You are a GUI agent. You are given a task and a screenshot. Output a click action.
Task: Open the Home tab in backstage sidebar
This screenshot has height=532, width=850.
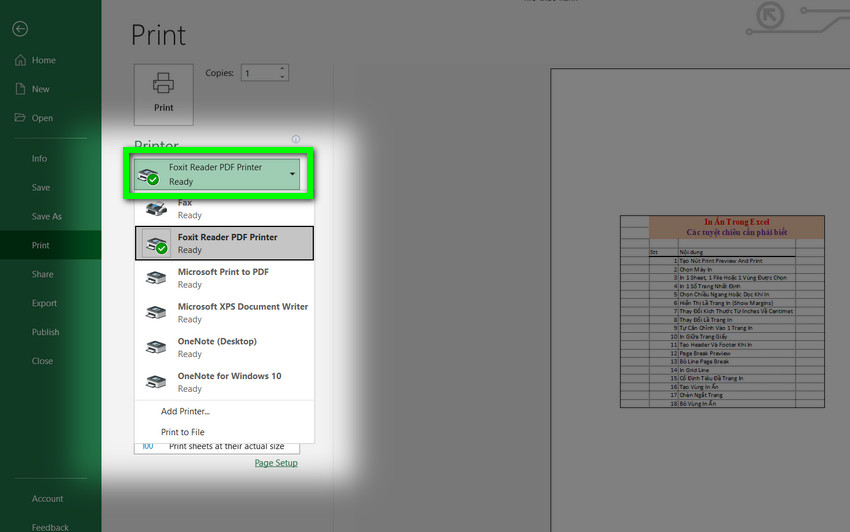[x=43, y=60]
